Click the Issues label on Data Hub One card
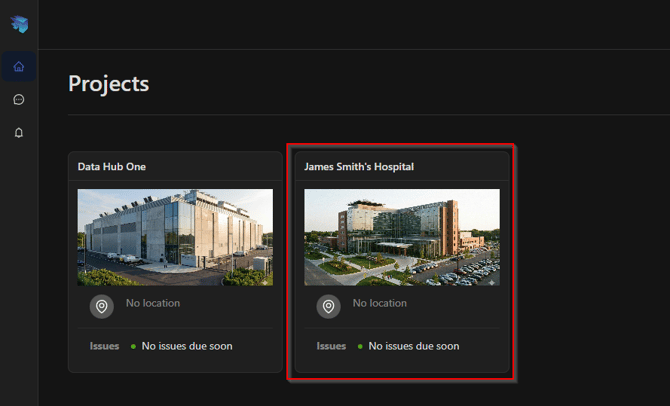This screenshot has width=670, height=406. [x=105, y=346]
